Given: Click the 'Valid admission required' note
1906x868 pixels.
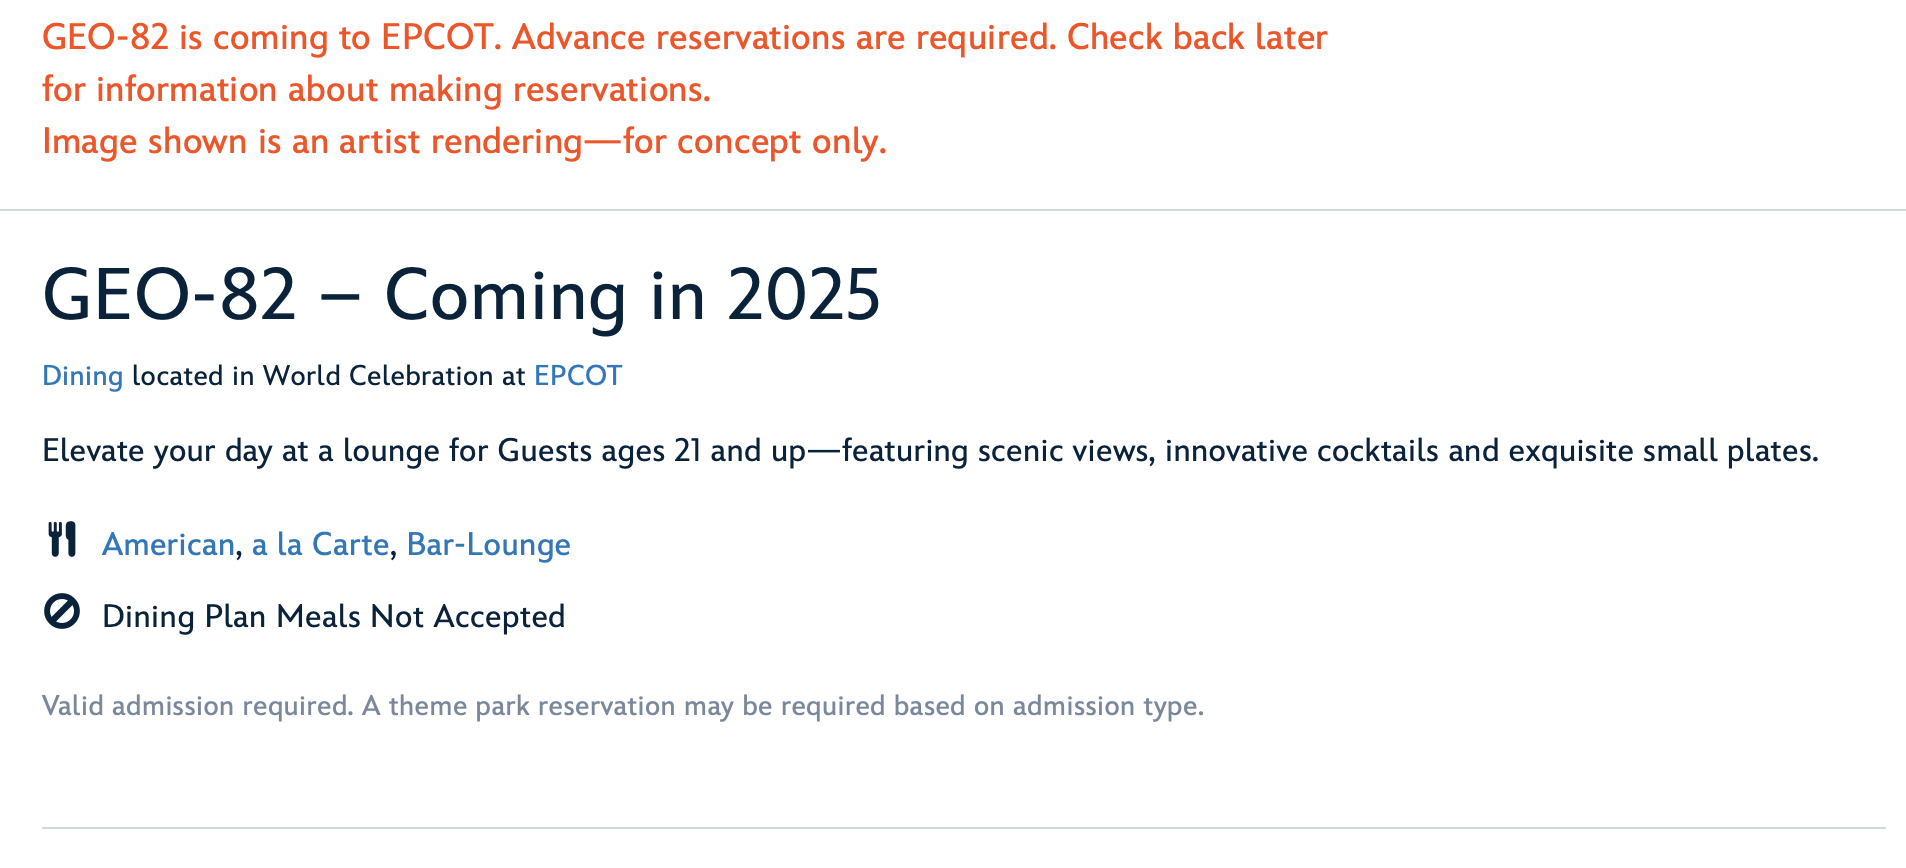Looking at the screenshot, I should (x=197, y=706).
